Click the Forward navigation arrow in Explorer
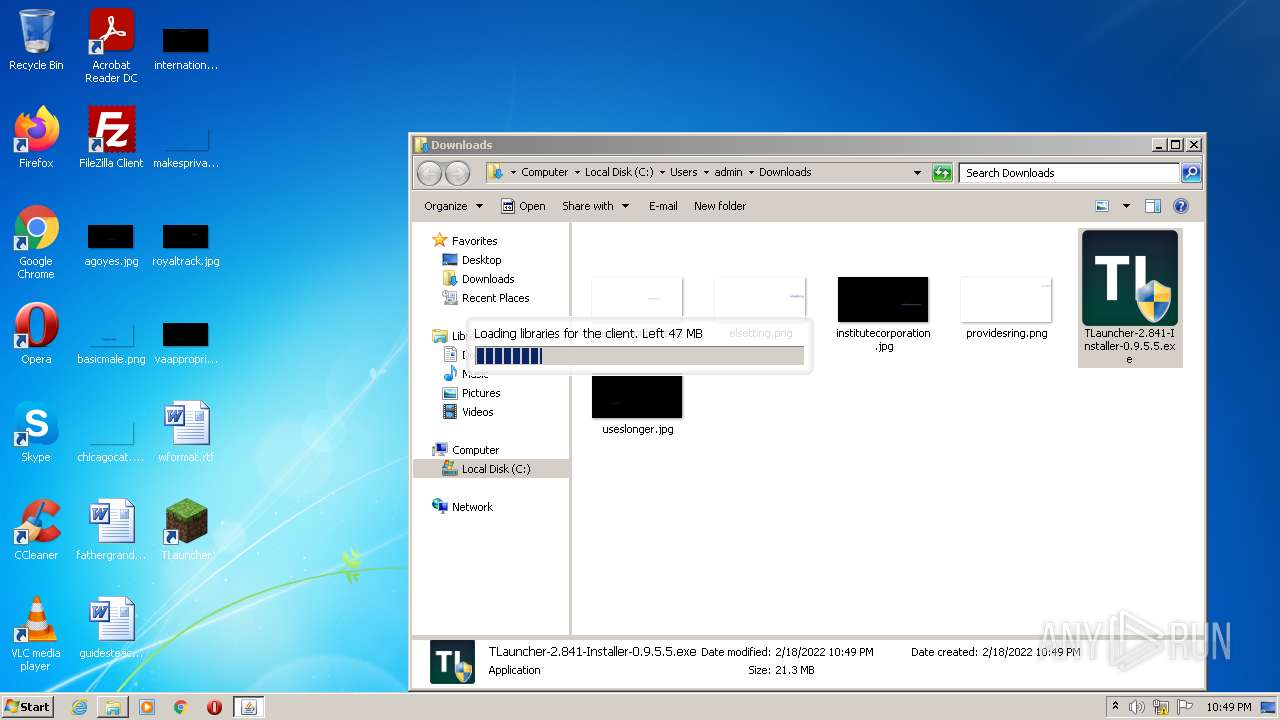1280x720 pixels. click(457, 173)
